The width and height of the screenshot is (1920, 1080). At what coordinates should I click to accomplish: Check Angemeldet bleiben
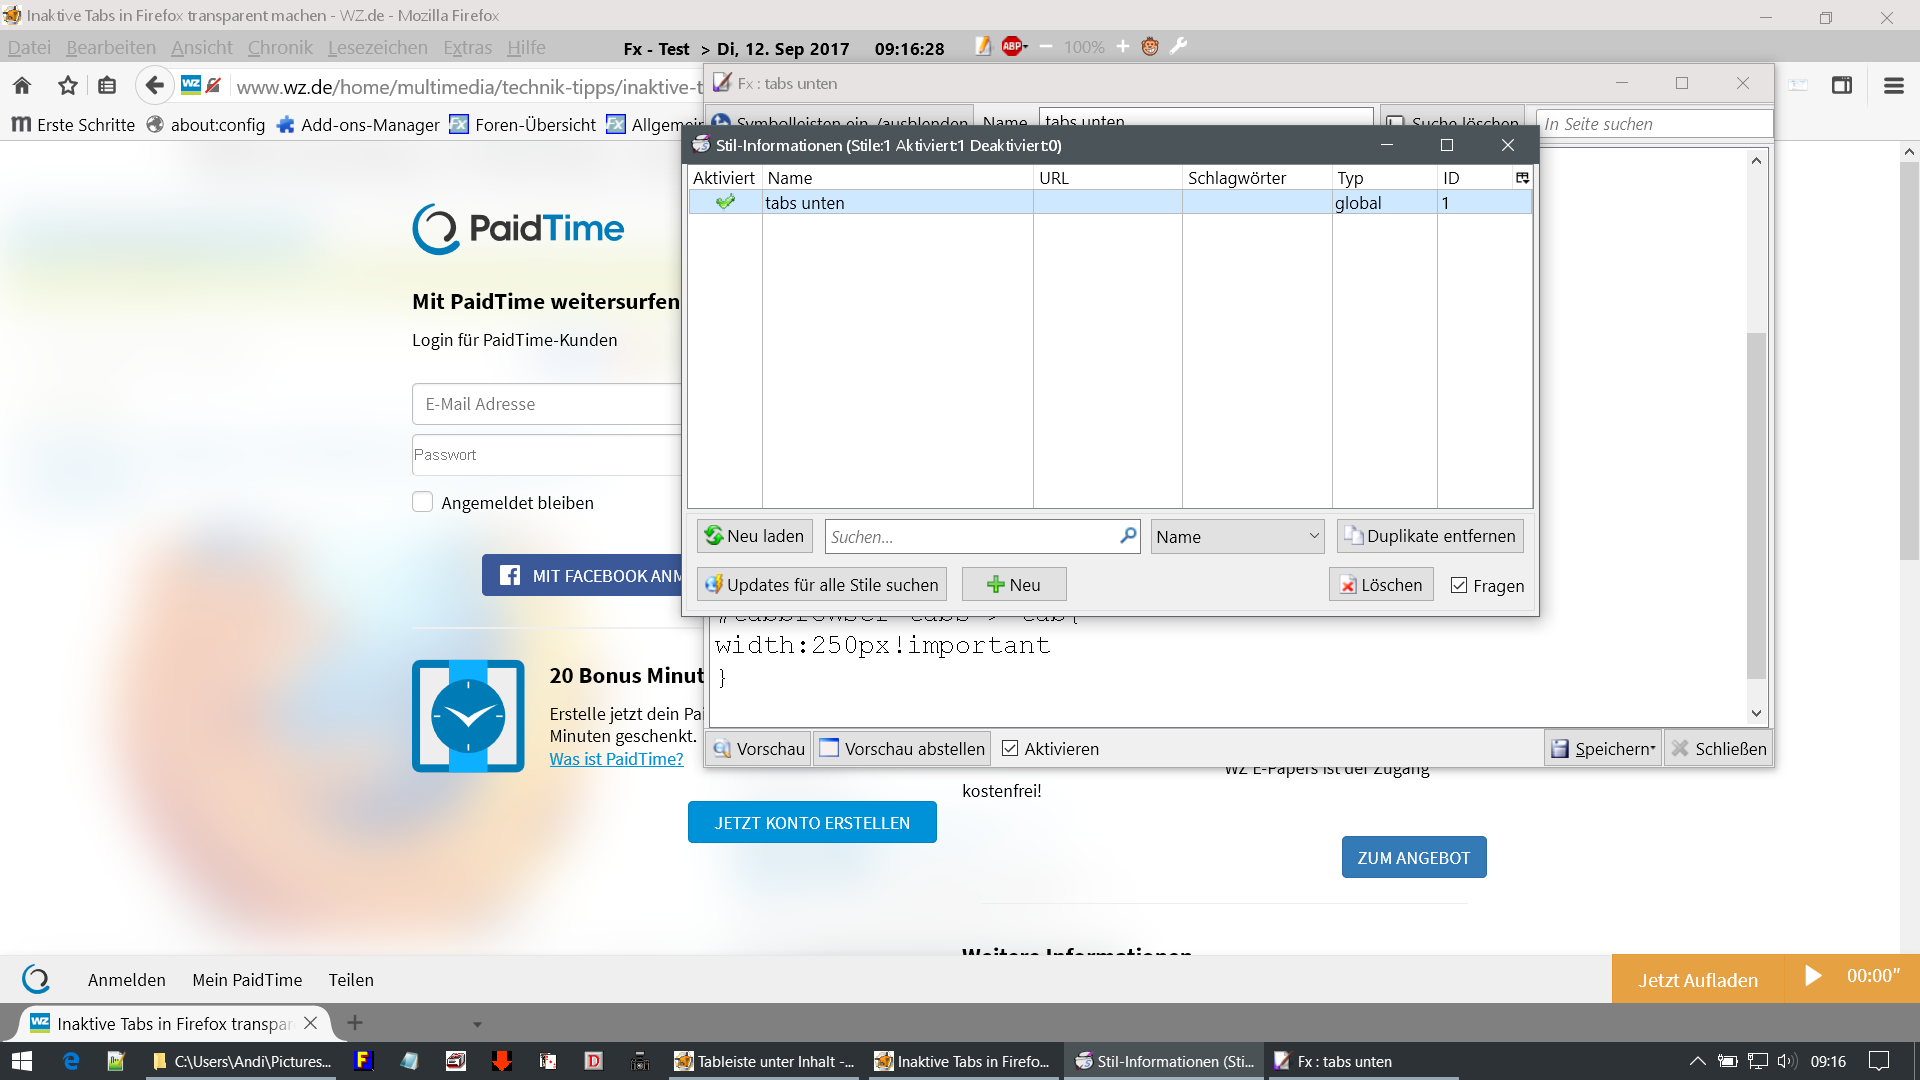coord(422,502)
